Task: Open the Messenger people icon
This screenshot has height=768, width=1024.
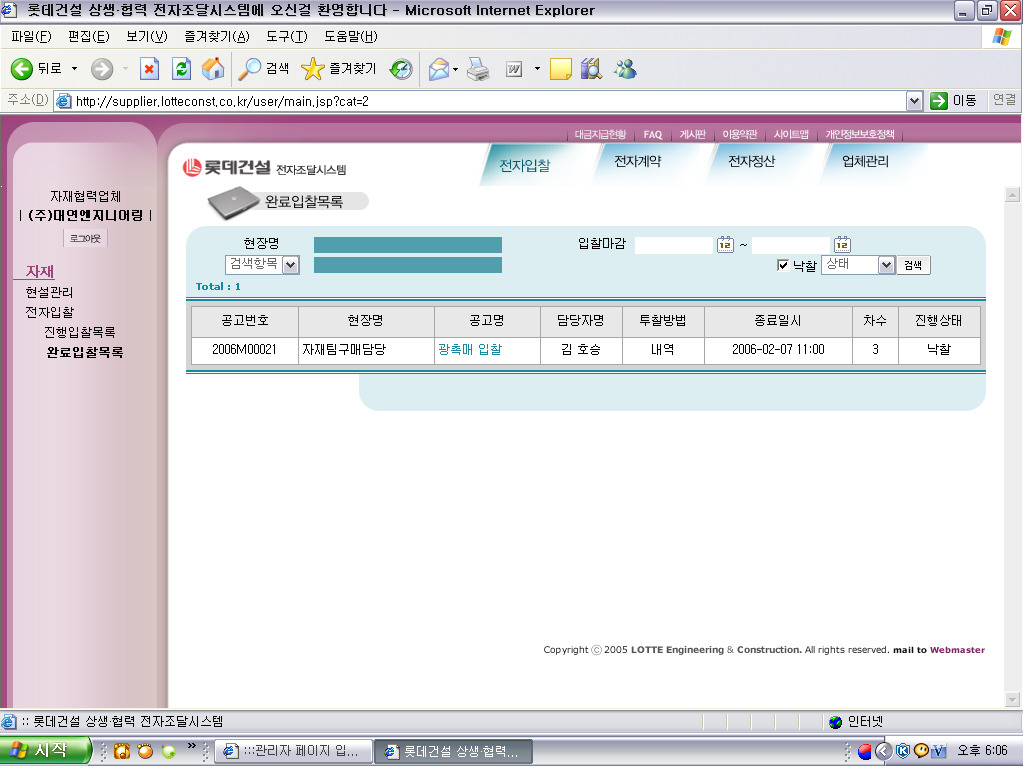Action: [625, 69]
